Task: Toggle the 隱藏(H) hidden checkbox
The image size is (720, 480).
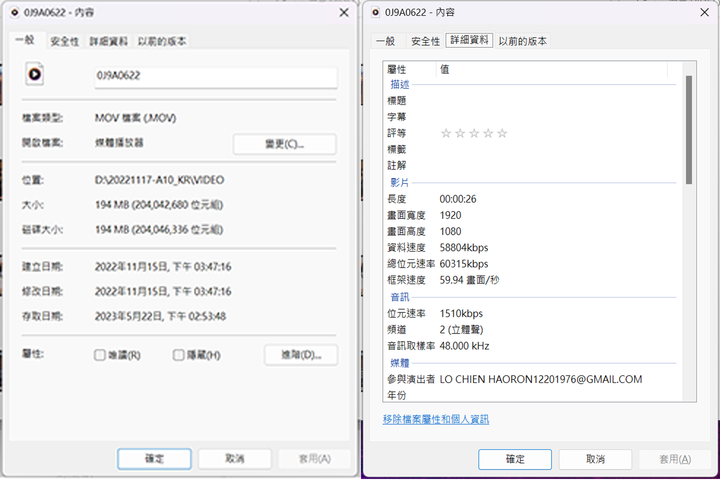Action: click(x=179, y=355)
